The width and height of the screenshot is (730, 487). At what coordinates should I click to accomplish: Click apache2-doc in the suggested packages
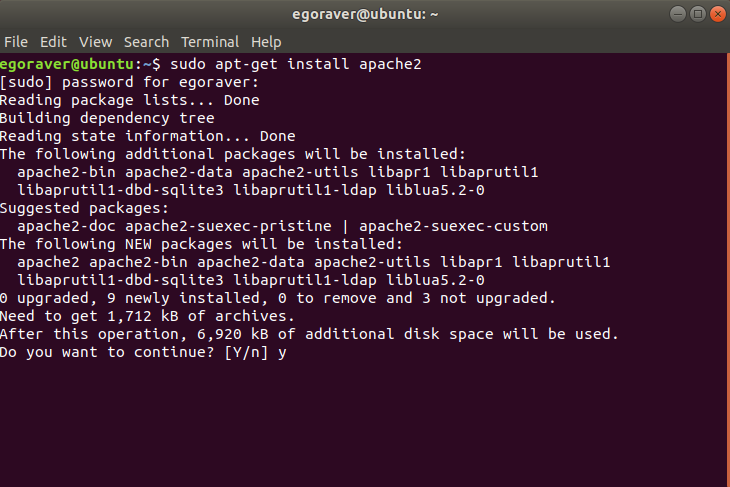coord(67,226)
